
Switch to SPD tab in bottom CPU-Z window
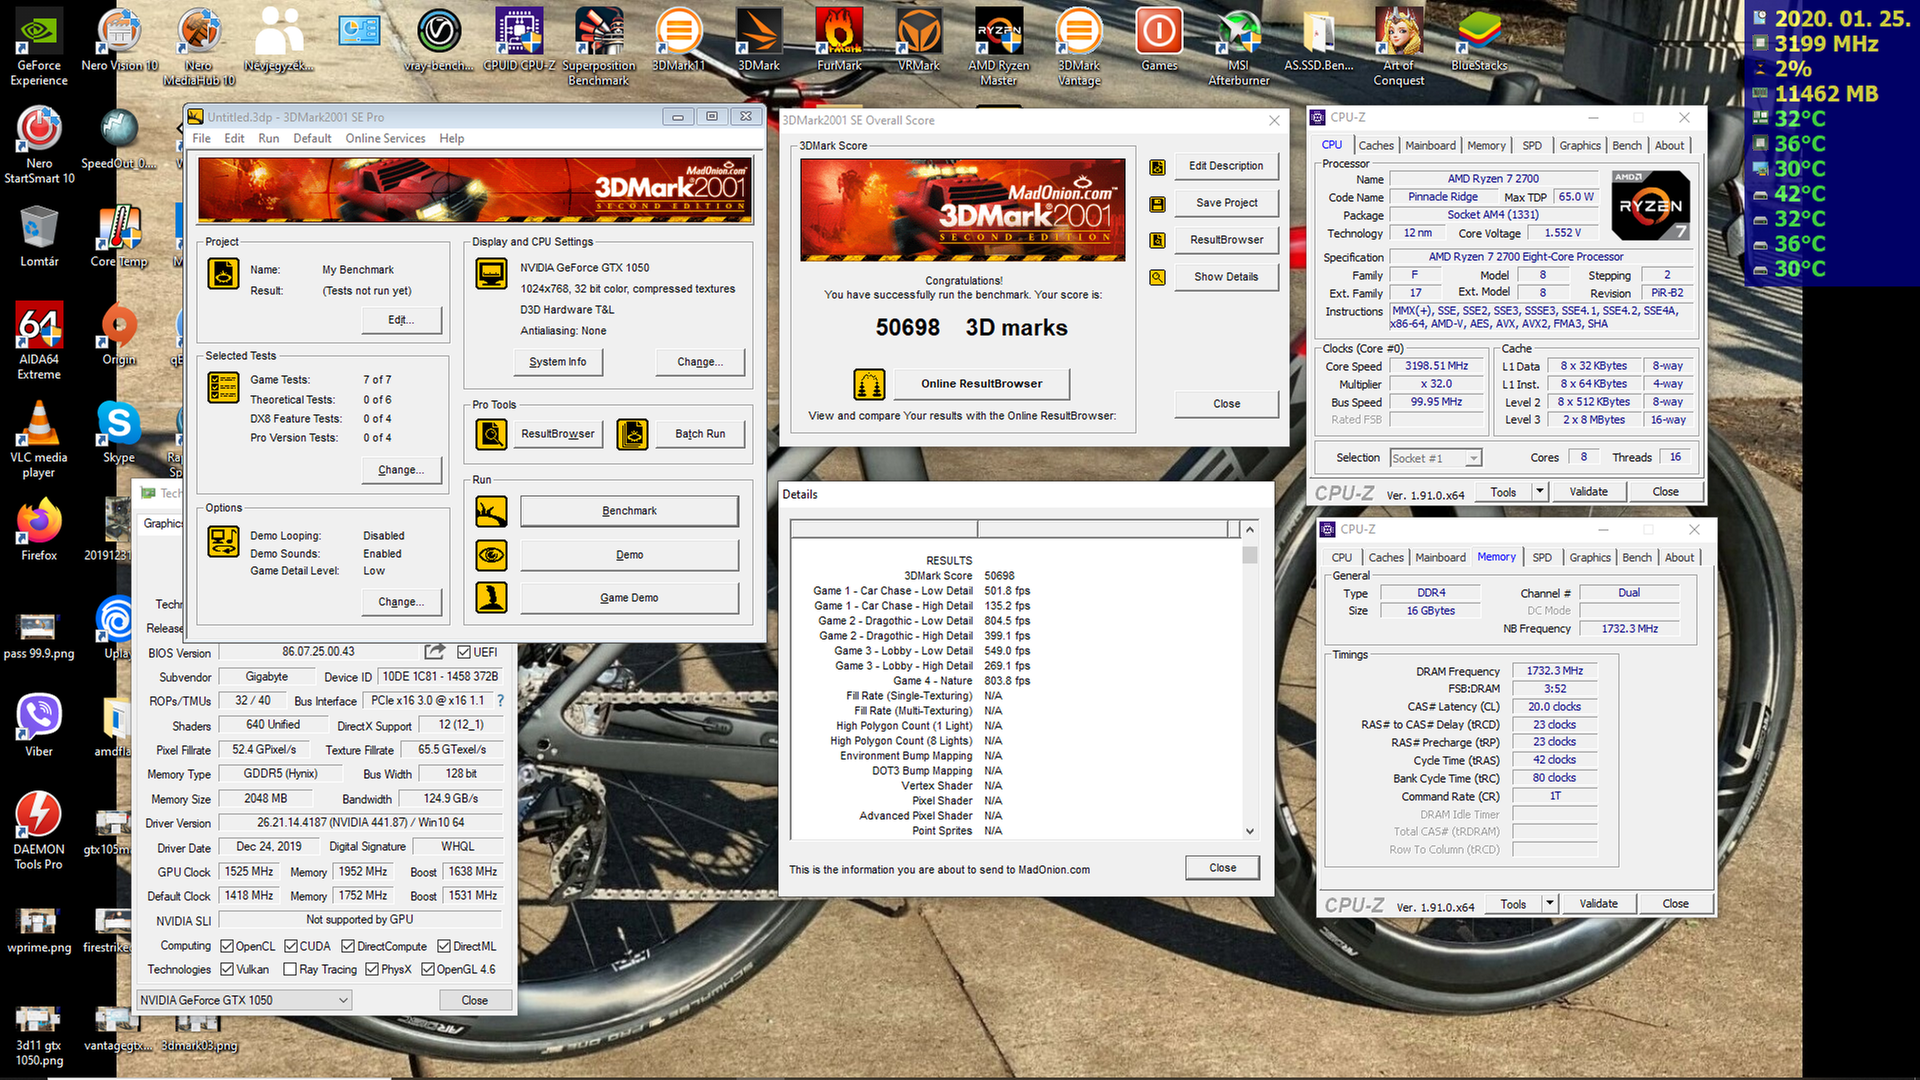pyautogui.click(x=1542, y=558)
